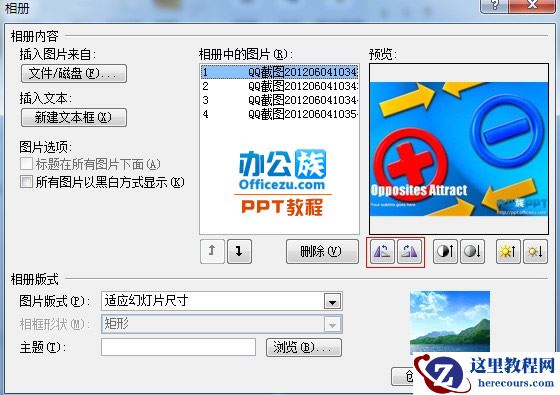Move selected picture up with arrow button

tap(212, 251)
